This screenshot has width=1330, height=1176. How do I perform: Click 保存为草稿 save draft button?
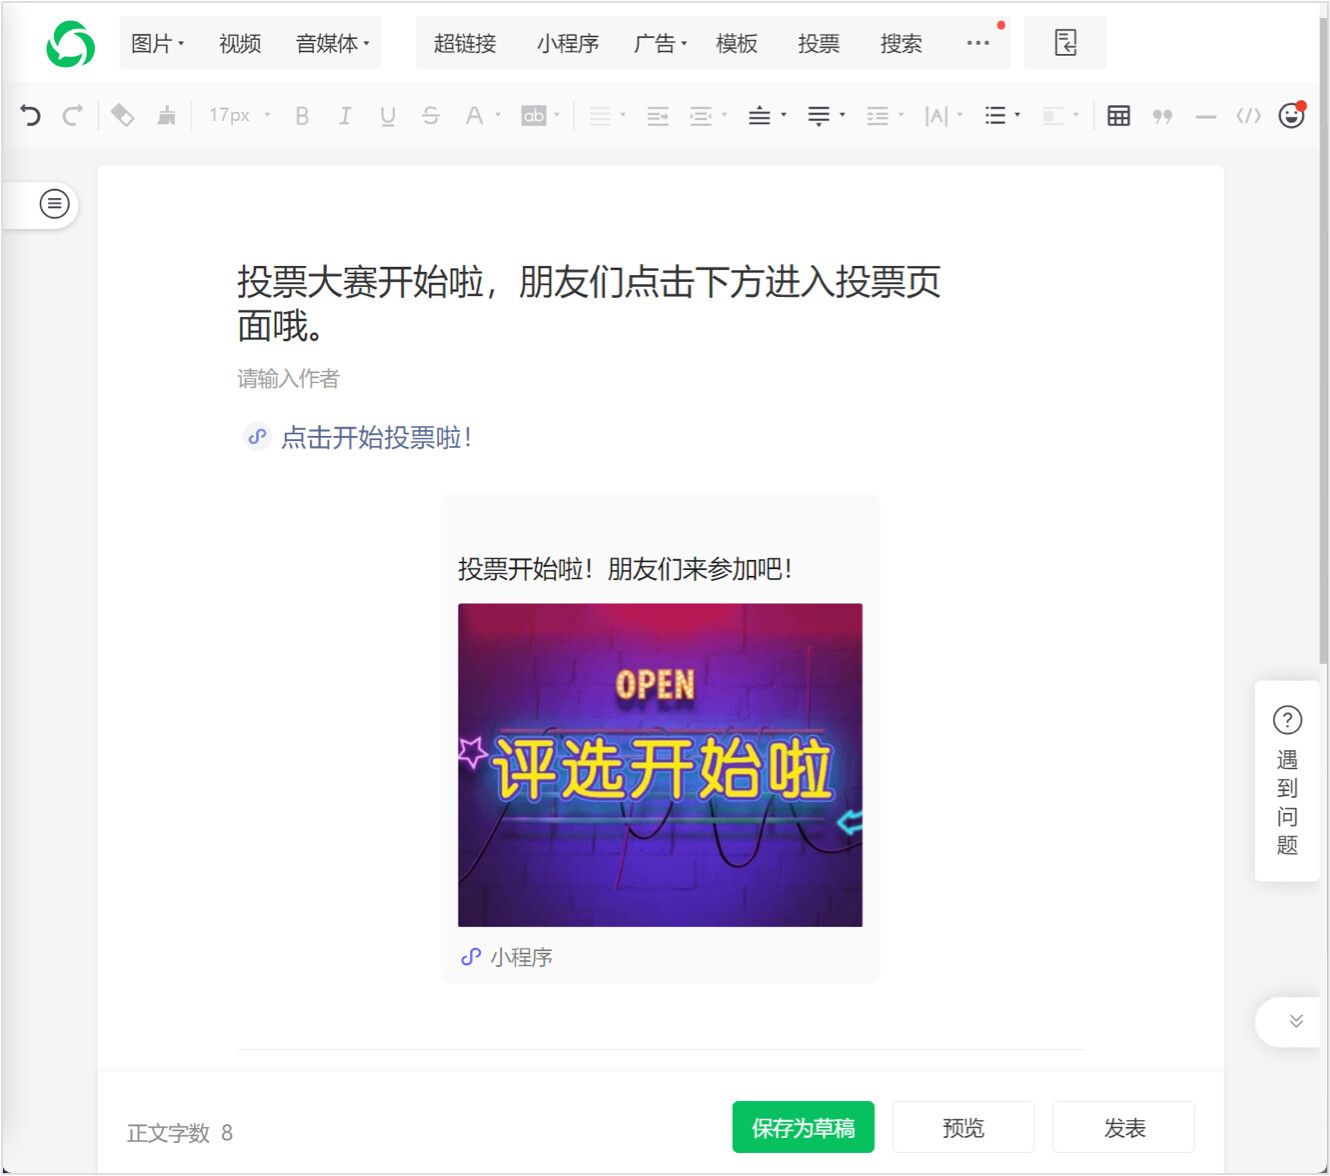(x=803, y=1127)
